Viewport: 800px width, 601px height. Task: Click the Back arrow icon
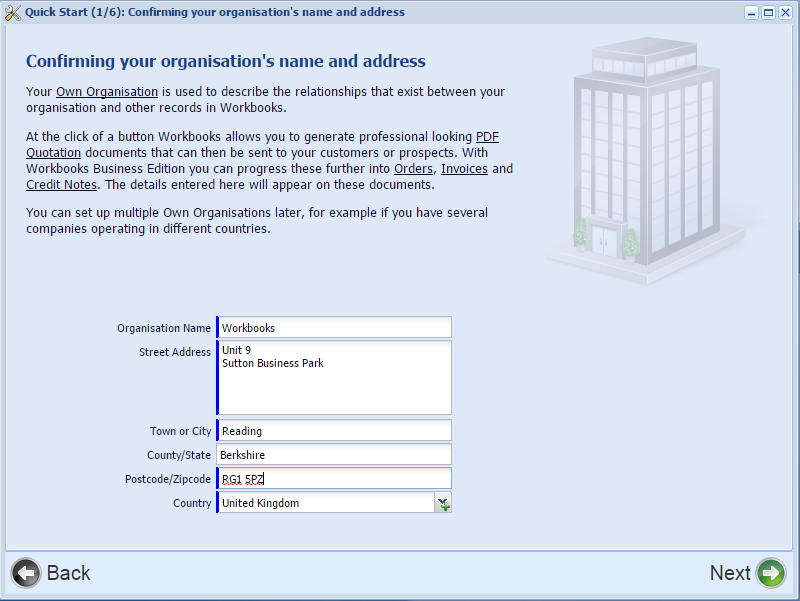[26, 573]
